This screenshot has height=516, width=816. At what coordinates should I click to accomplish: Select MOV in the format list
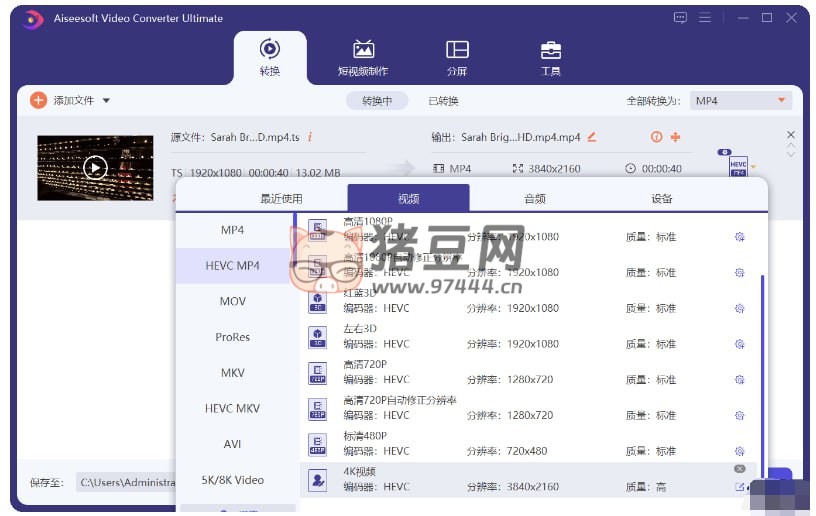pos(233,301)
